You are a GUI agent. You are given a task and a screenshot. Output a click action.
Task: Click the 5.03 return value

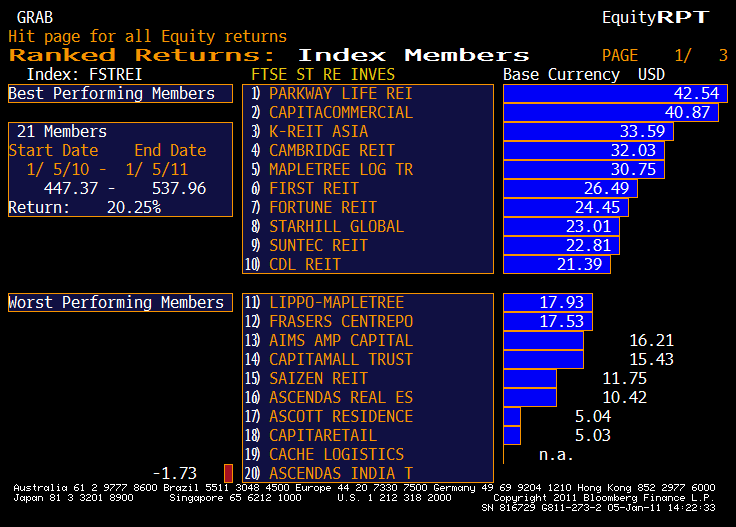click(x=593, y=435)
